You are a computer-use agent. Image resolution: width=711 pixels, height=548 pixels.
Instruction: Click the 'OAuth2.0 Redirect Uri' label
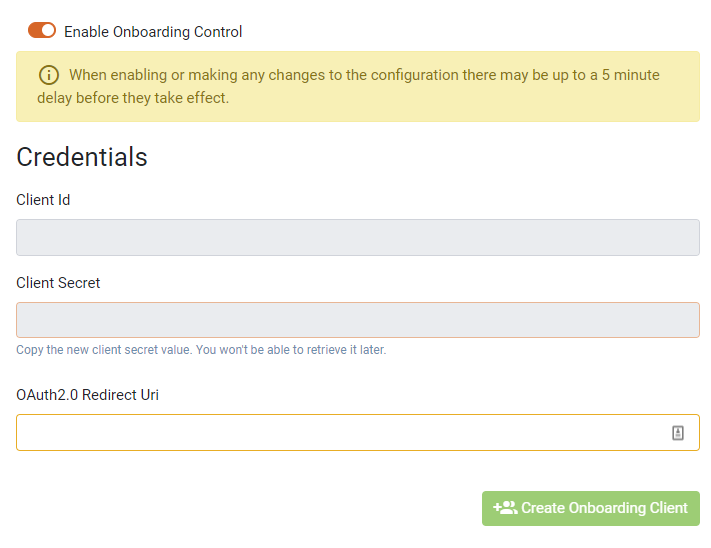coord(87,395)
